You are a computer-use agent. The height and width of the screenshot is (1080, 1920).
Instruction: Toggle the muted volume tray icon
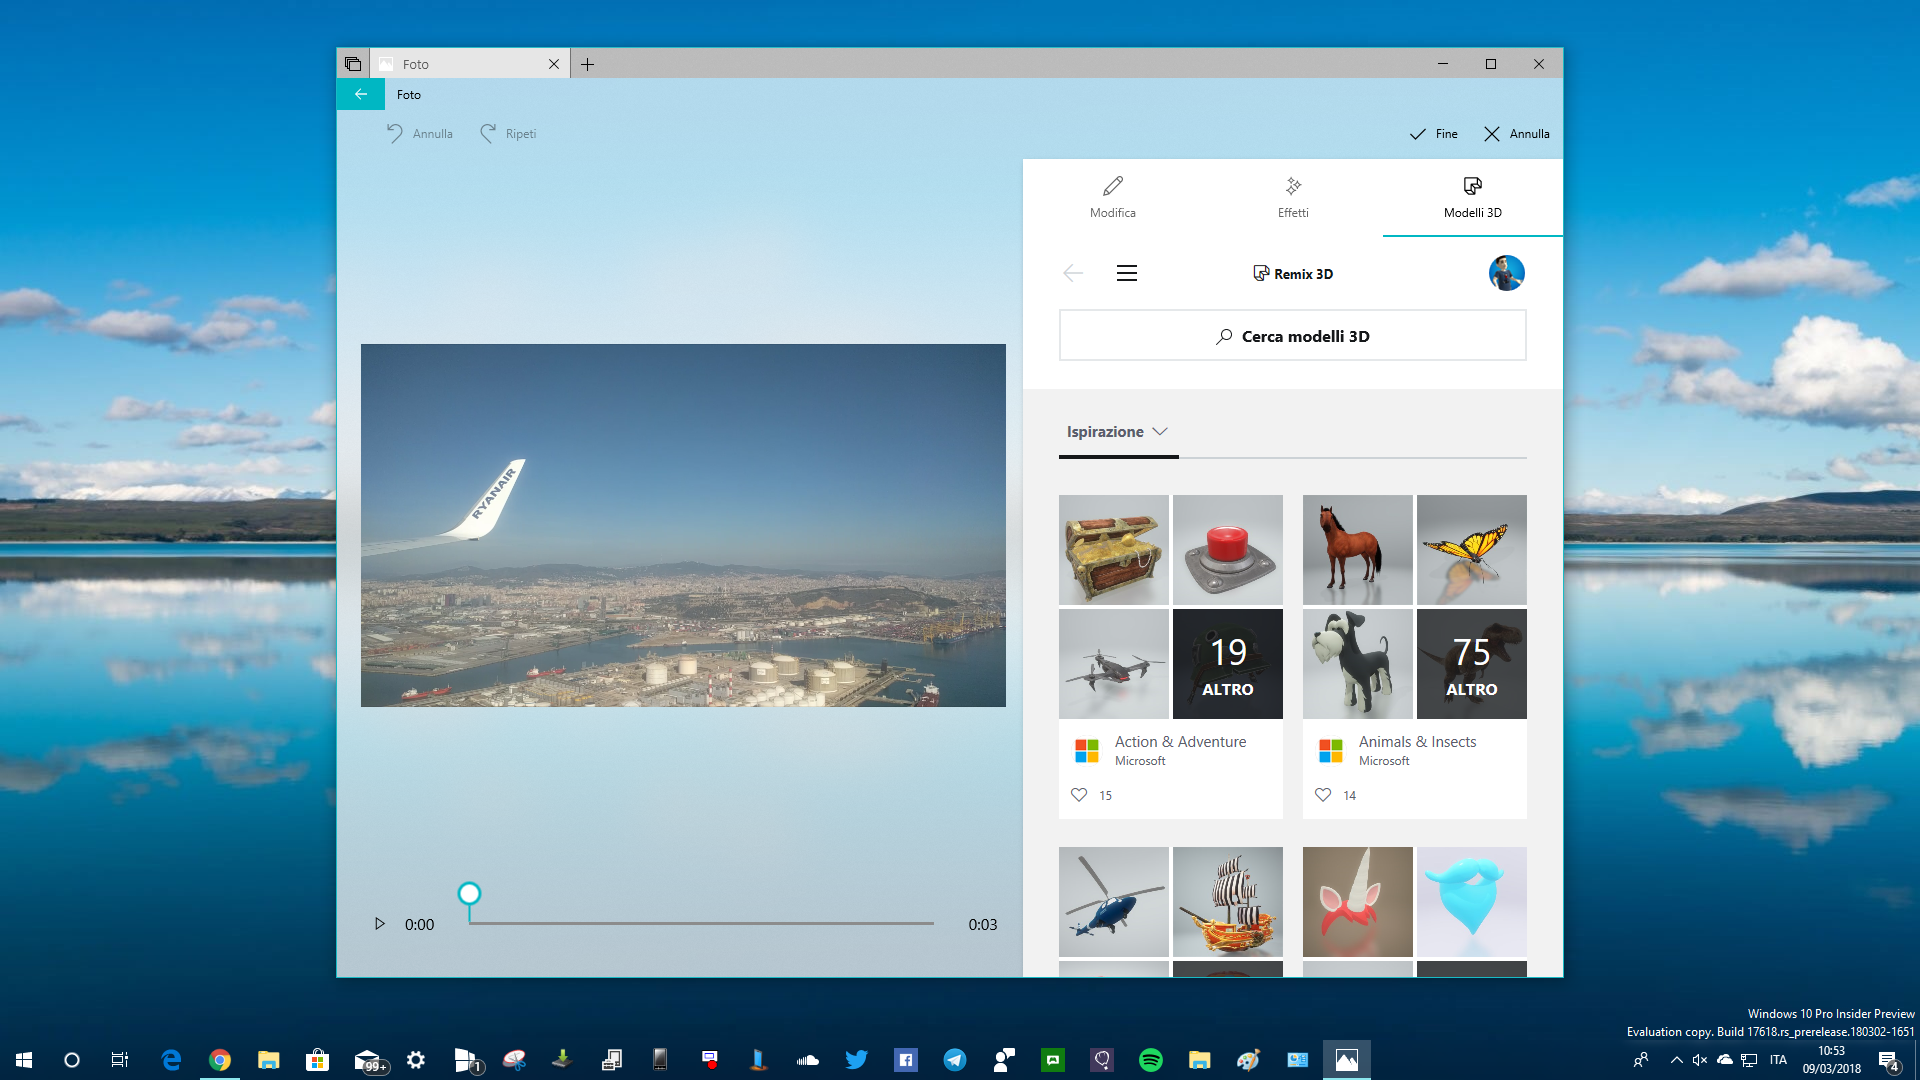tap(1700, 1060)
